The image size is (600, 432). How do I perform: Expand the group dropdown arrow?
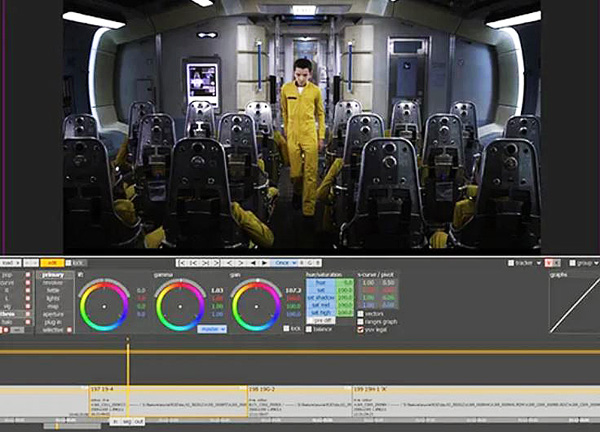pos(597,263)
